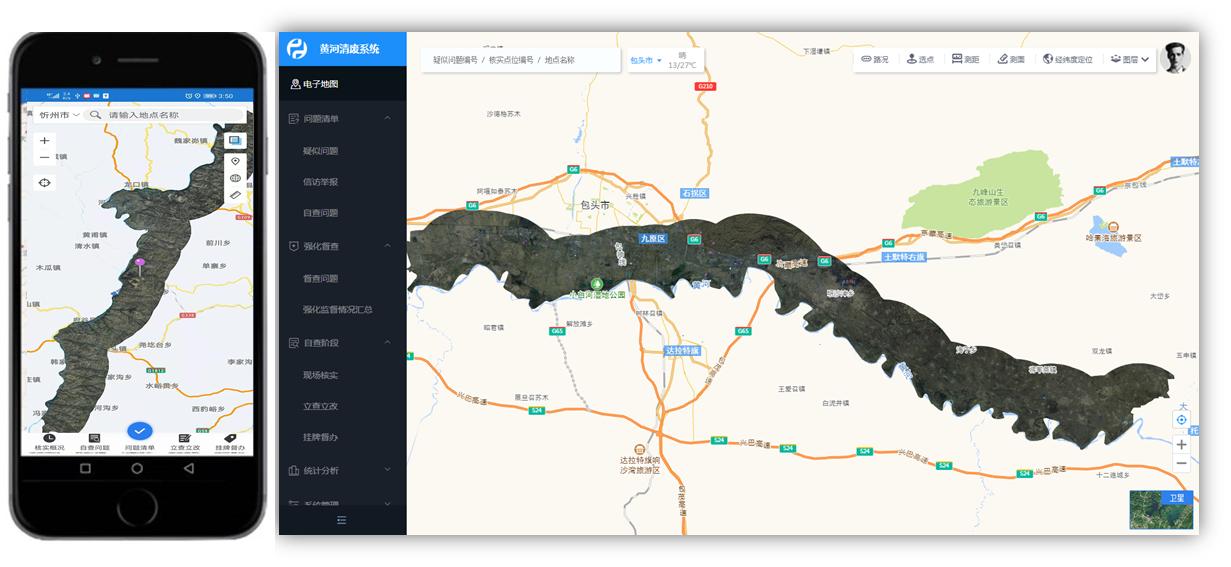Screen dimensions: 1231x567
Task: Click the phone map locate crosshair icon
Action: tap(44, 182)
